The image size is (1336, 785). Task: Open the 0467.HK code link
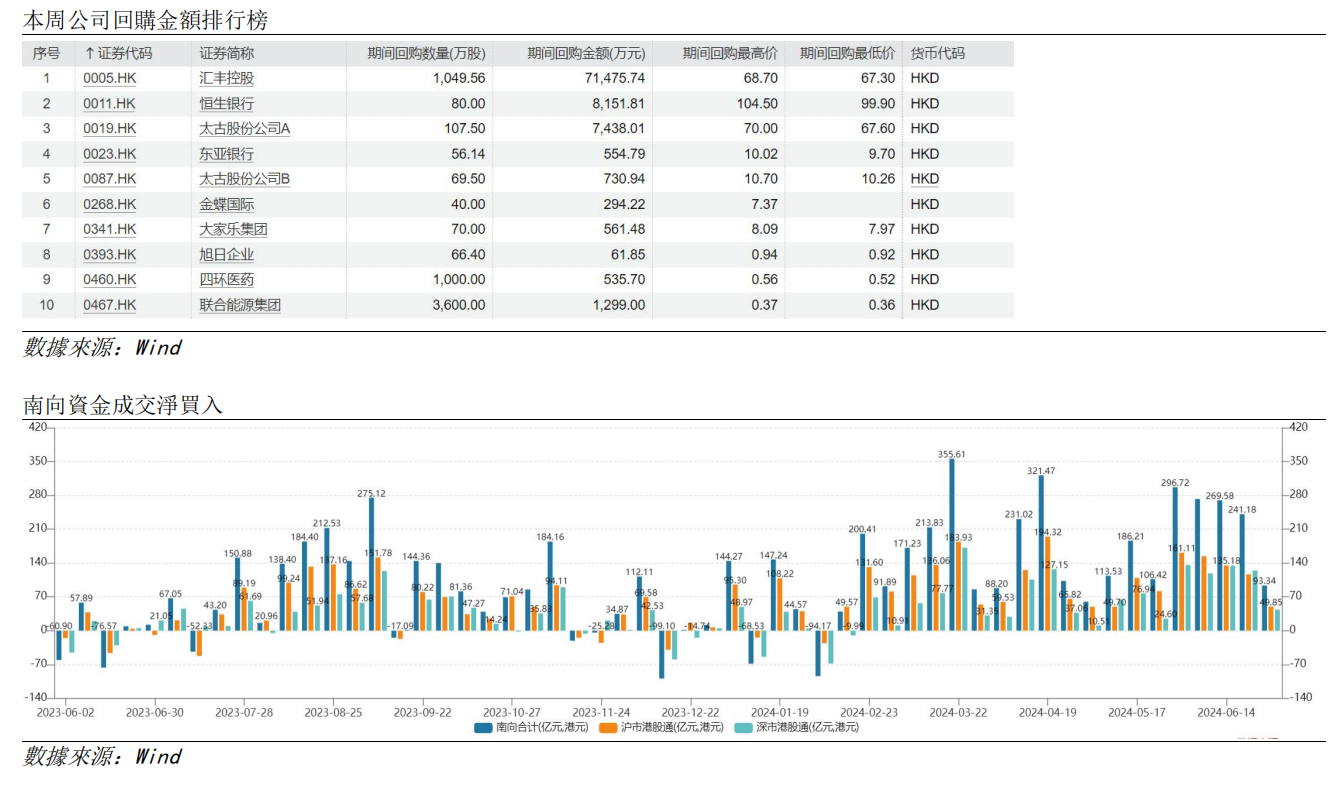coord(109,305)
